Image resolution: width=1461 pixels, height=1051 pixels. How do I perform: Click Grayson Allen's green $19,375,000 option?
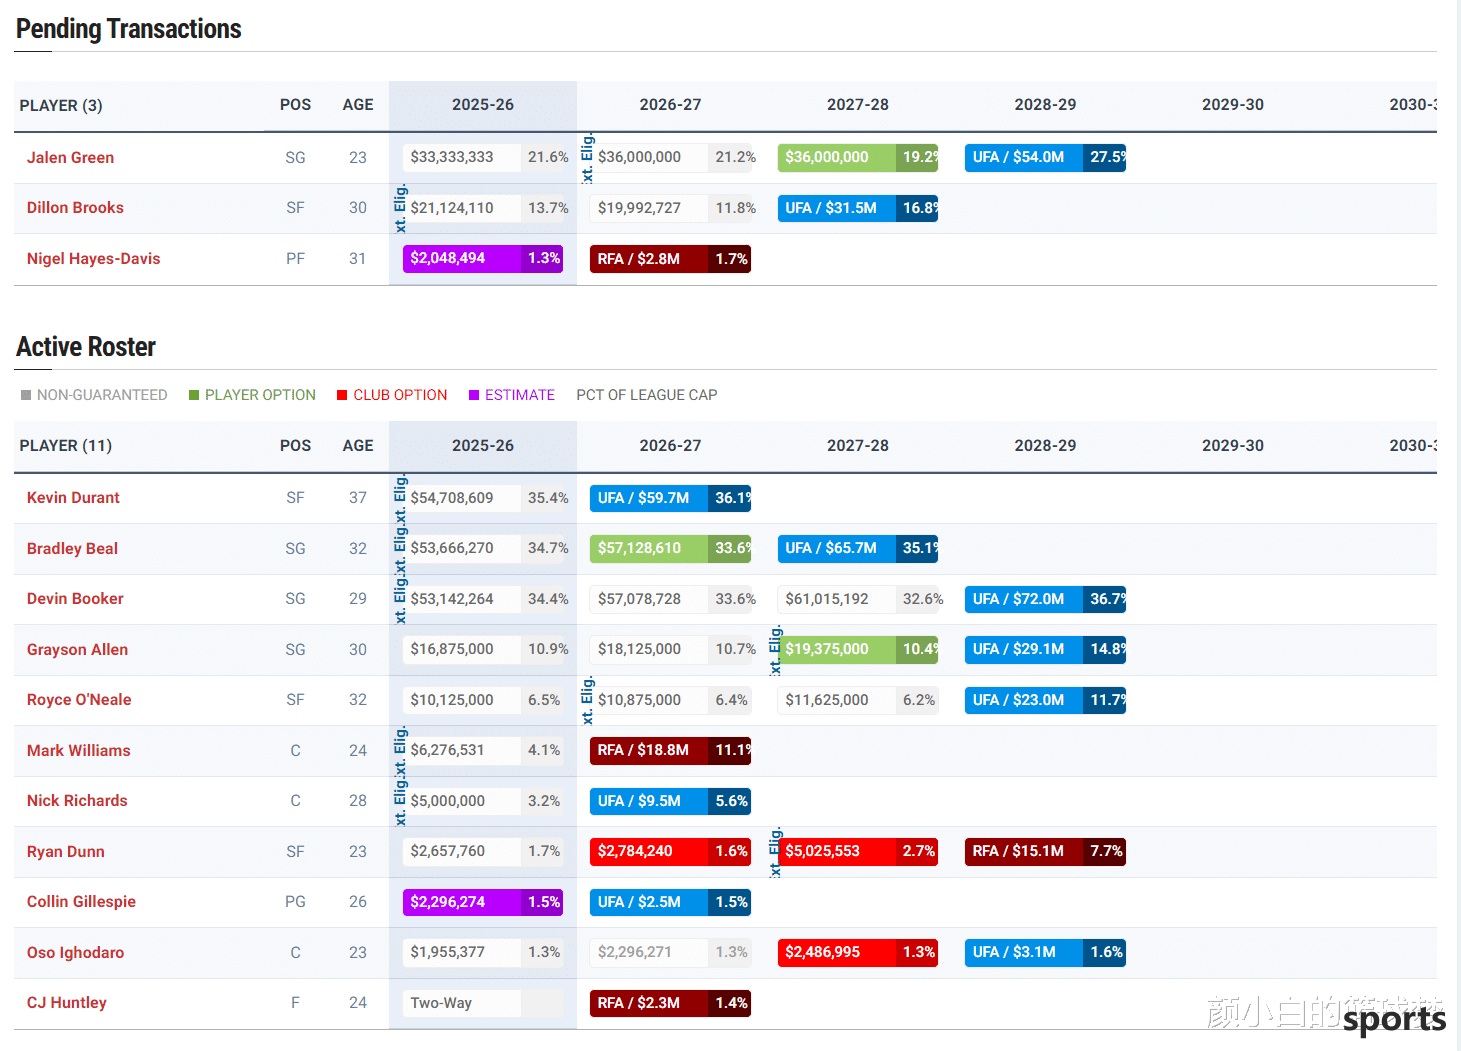(858, 649)
